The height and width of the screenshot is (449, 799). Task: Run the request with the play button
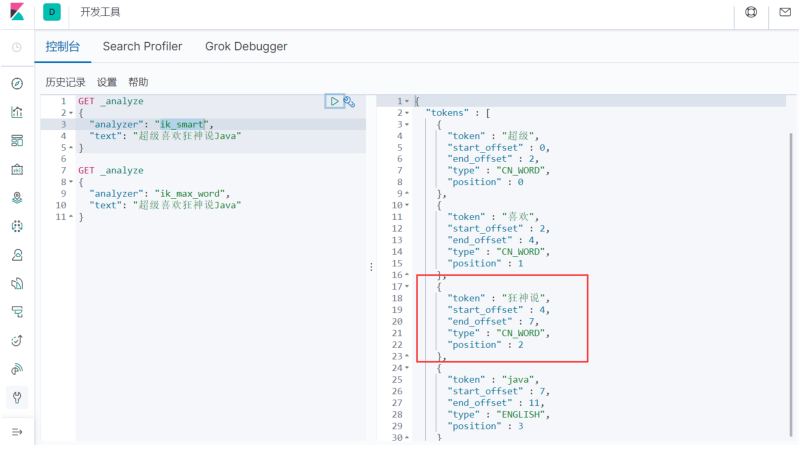(x=333, y=101)
